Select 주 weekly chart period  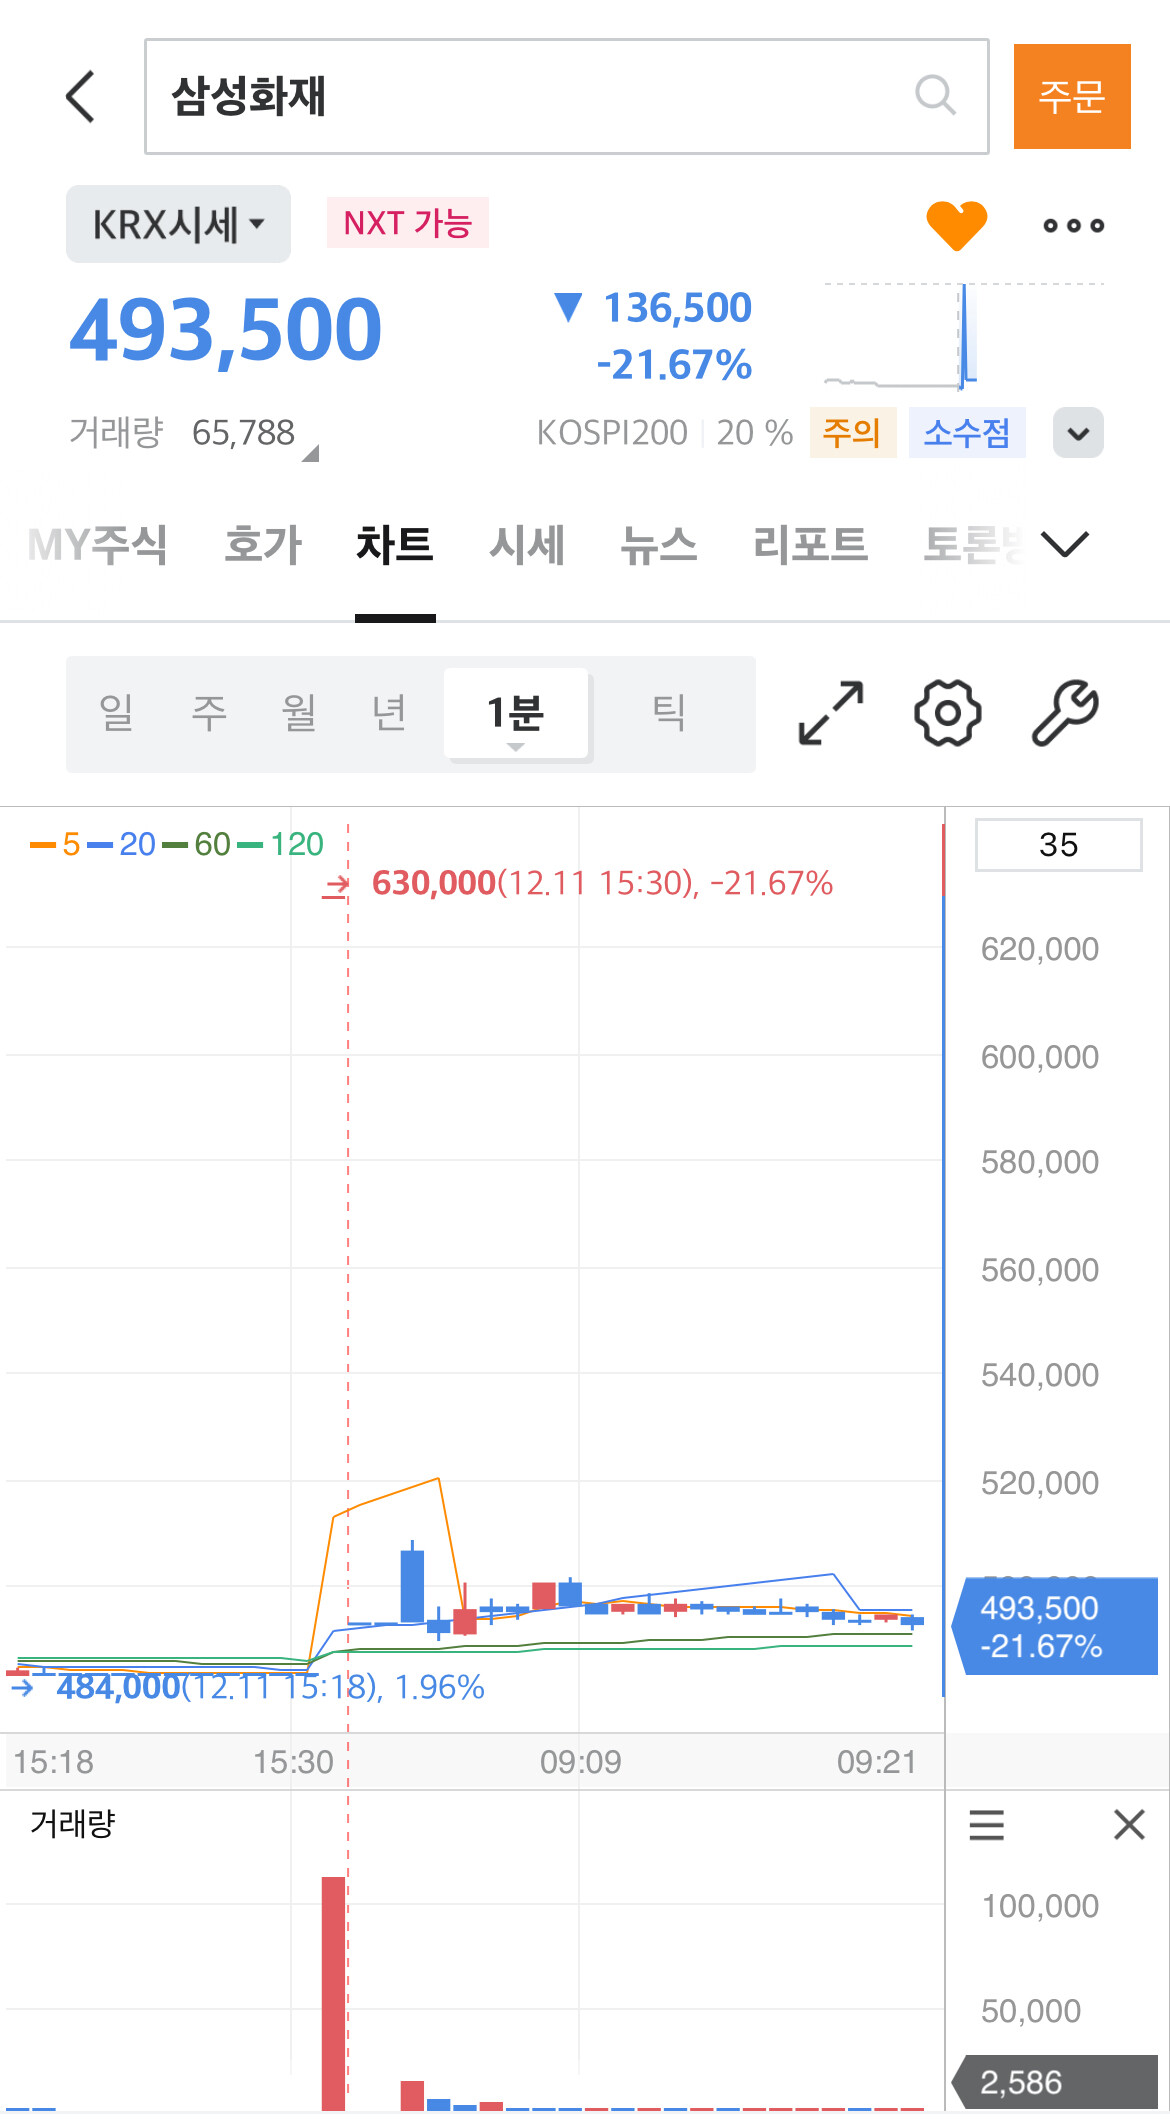pyautogui.click(x=208, y=713)
